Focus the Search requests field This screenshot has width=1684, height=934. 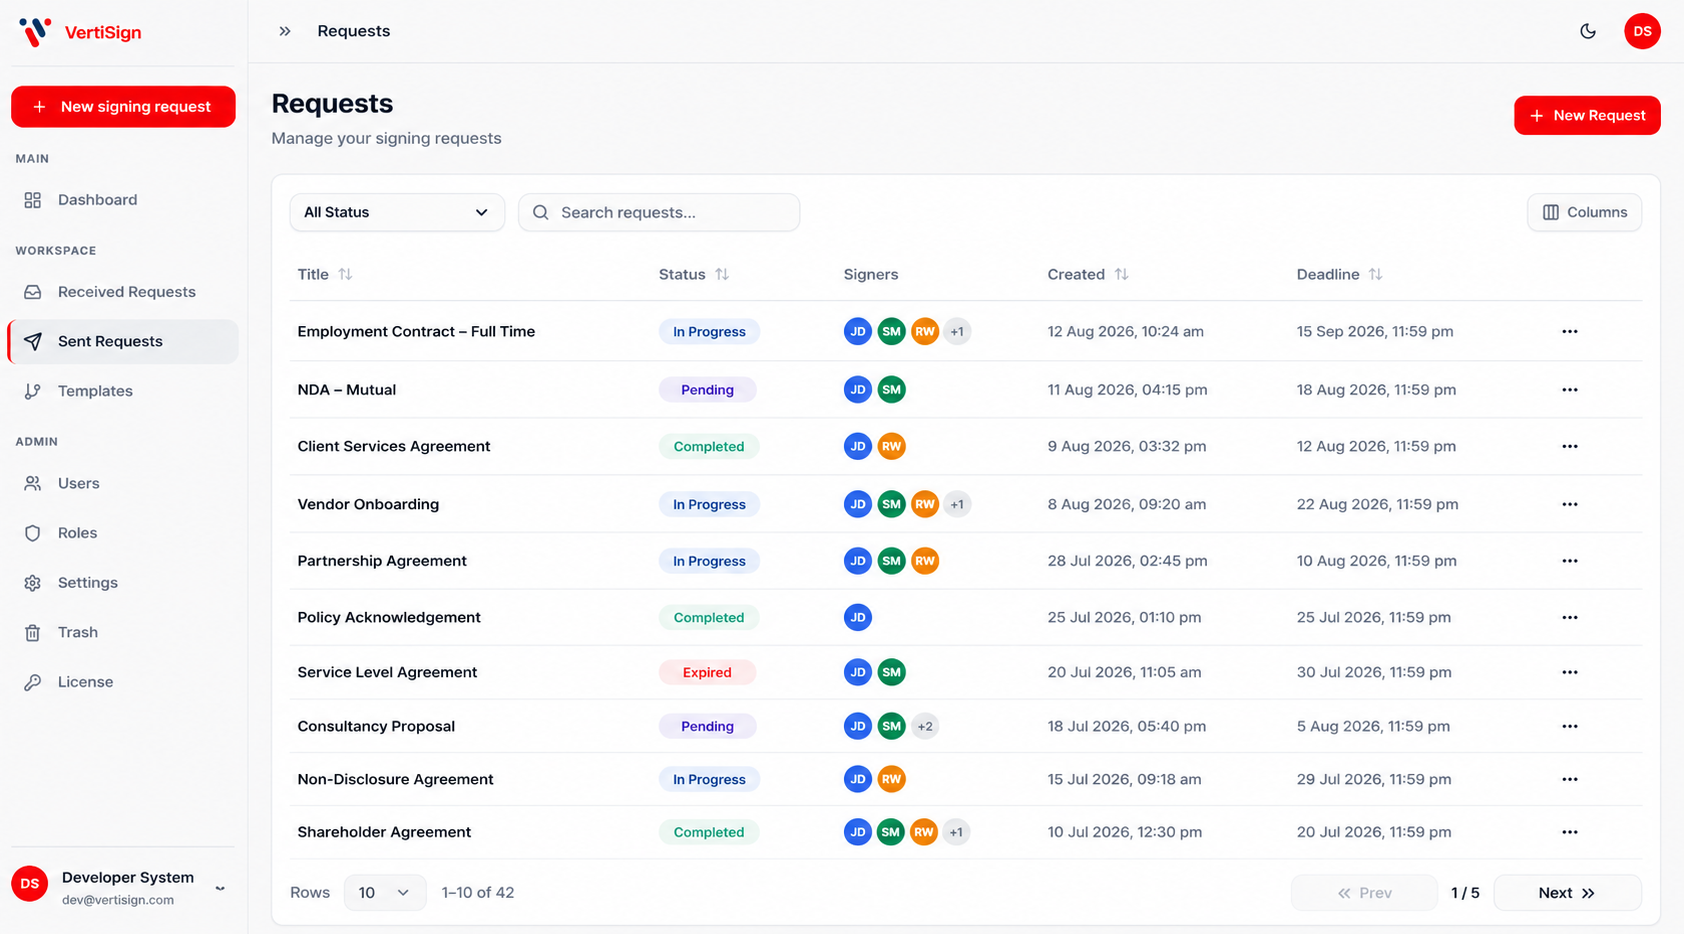tap(659, 212)
